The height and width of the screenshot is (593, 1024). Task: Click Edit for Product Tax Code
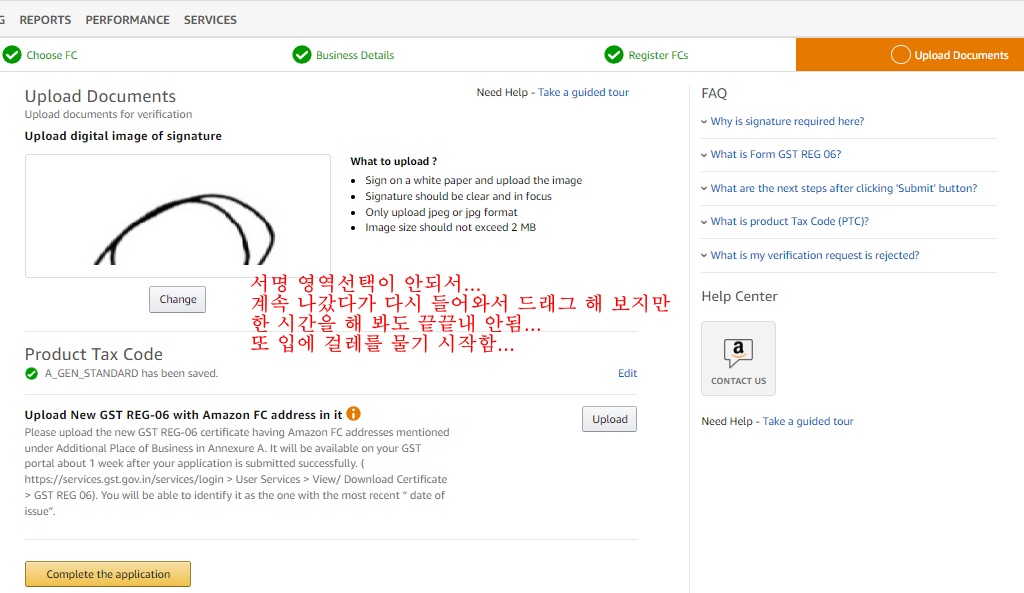628,373
